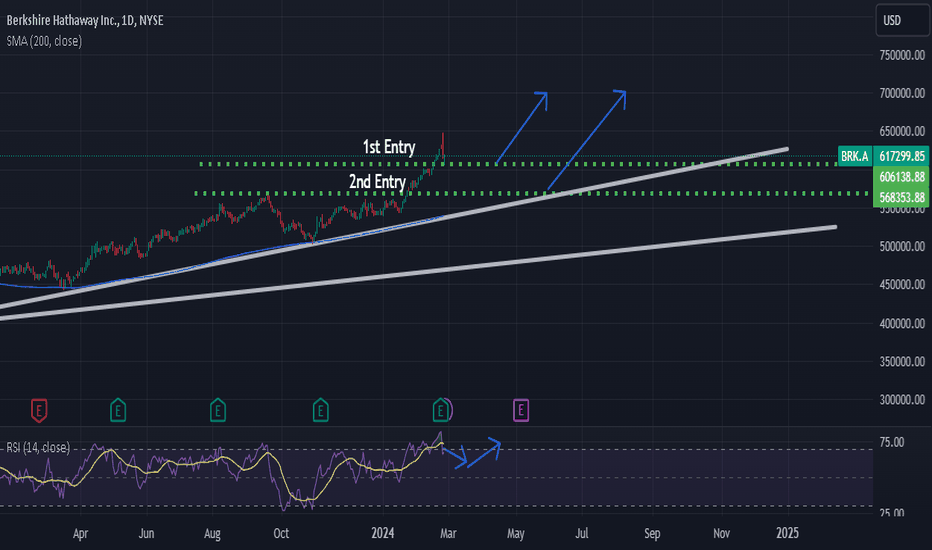Screen dimensions: 932x550
Task: Click the green earnings marker above Aug
Action: pos(218,410)
